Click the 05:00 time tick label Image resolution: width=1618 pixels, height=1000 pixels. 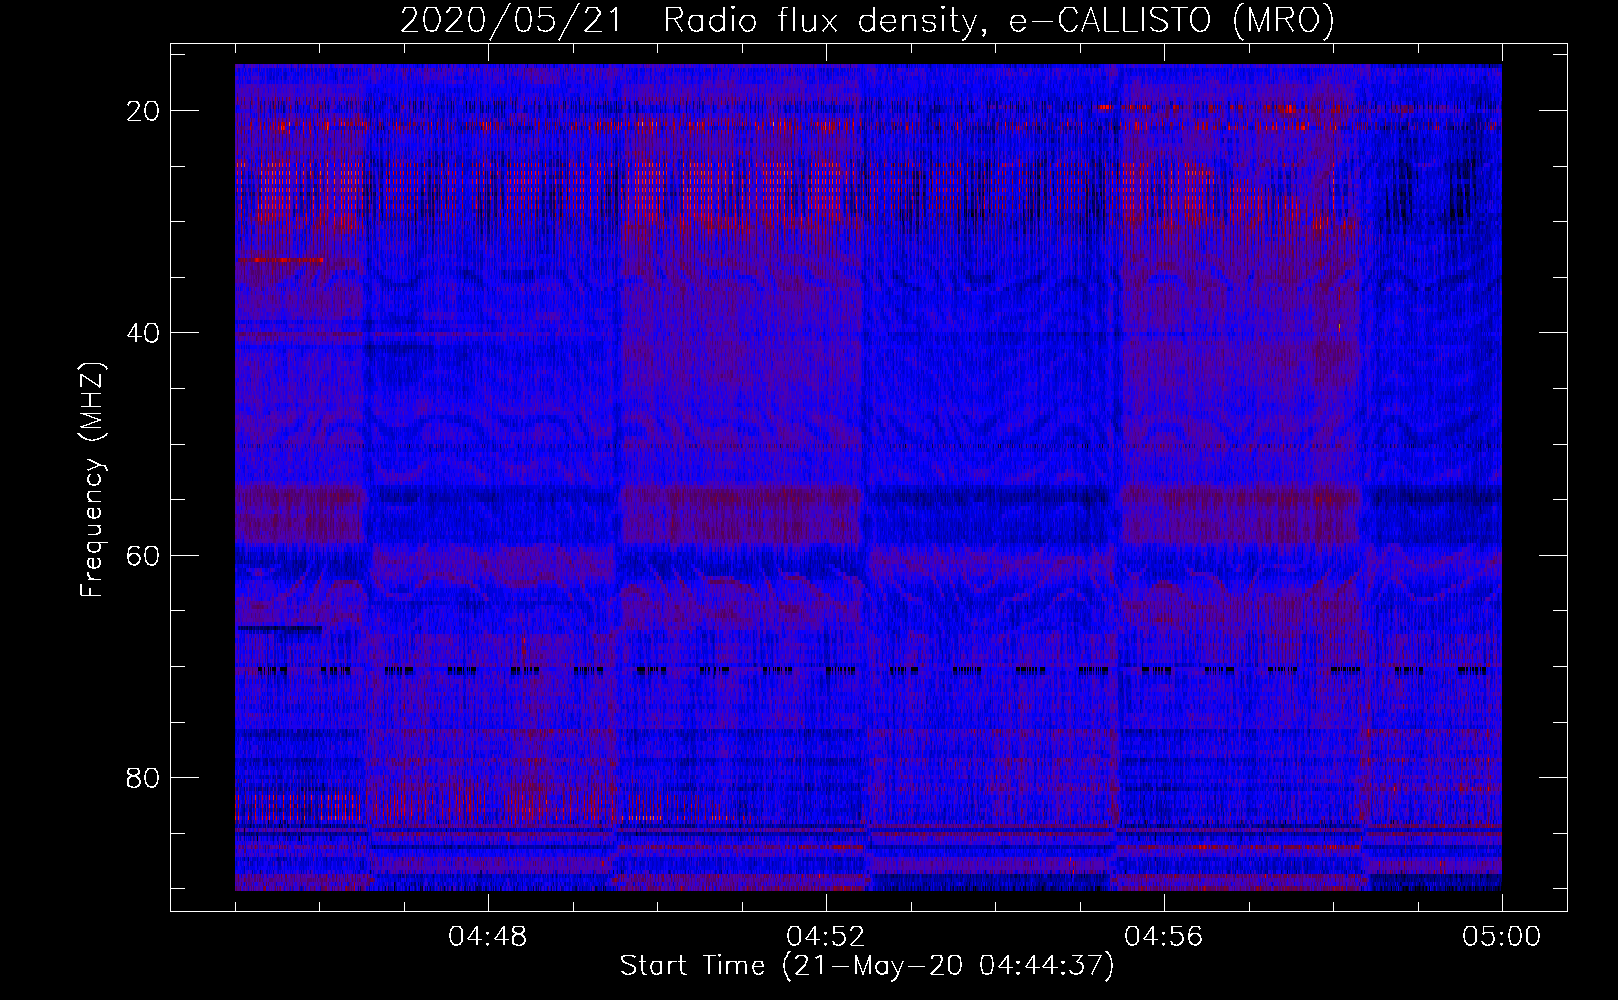pos(1502,937)
